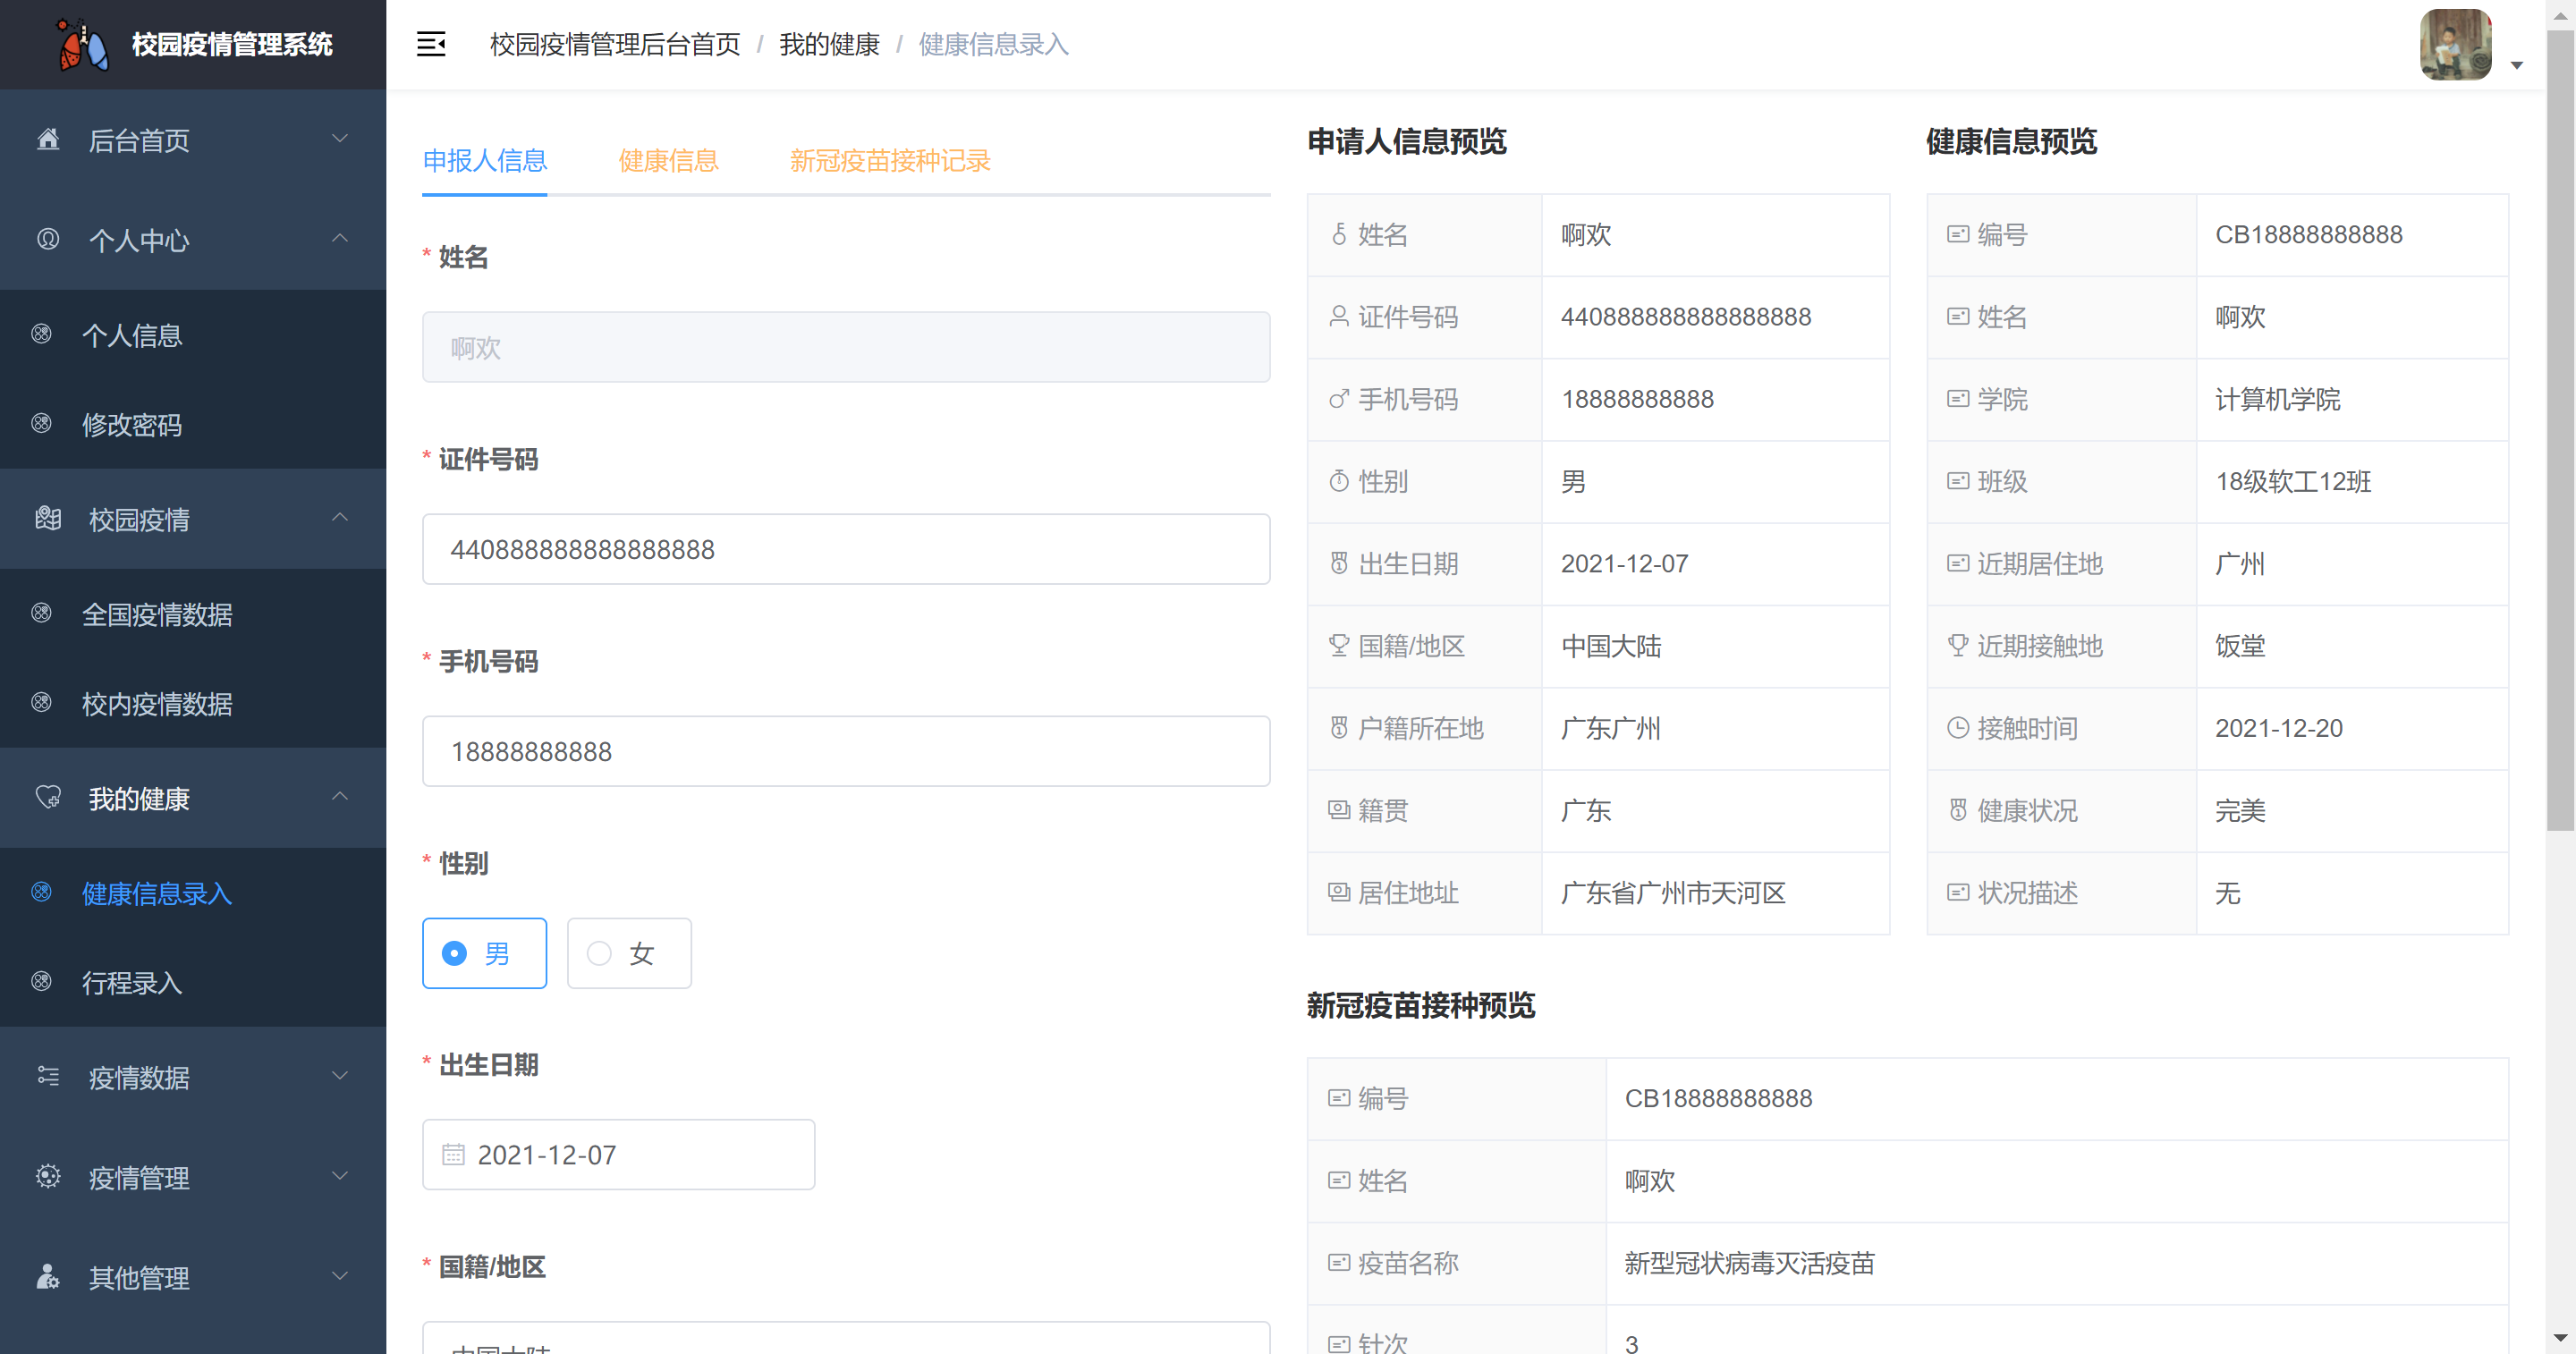Image resolution: width=2576 pixels, height=1354 pixels.
Task: Open 行程录入 in the sidebar
Action: tap(132, 982)
